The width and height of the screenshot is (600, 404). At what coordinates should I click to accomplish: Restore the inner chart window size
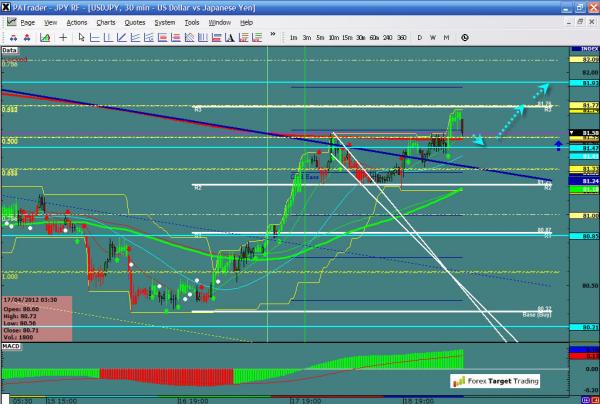[579, 21]
